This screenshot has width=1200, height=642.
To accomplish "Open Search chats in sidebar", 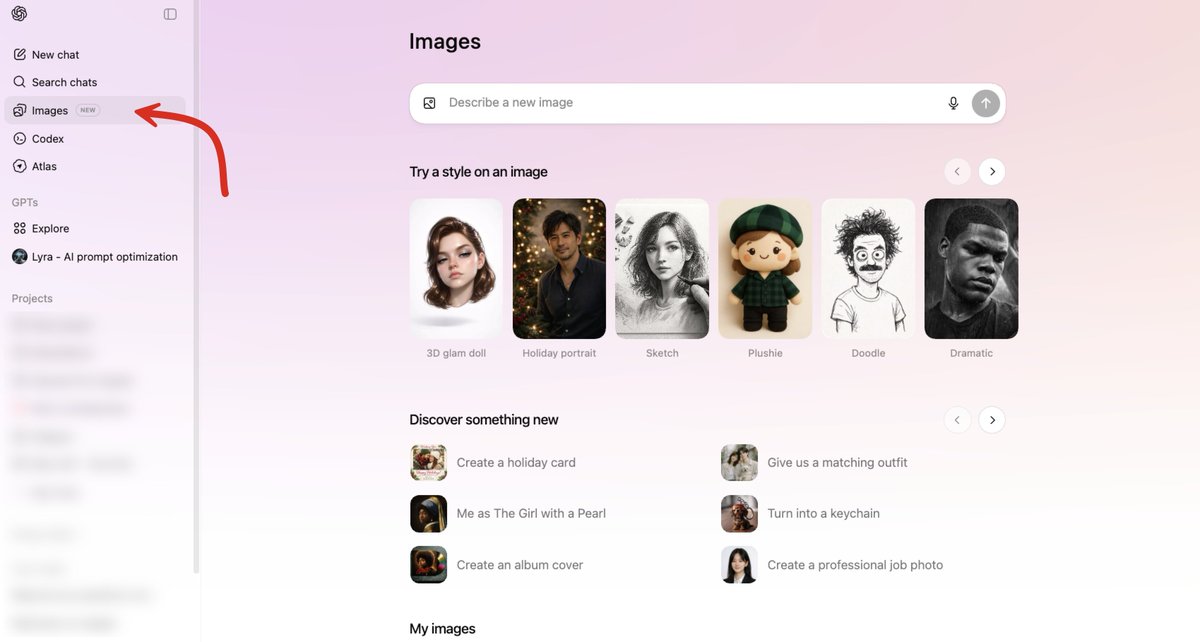I will (95, 82).
